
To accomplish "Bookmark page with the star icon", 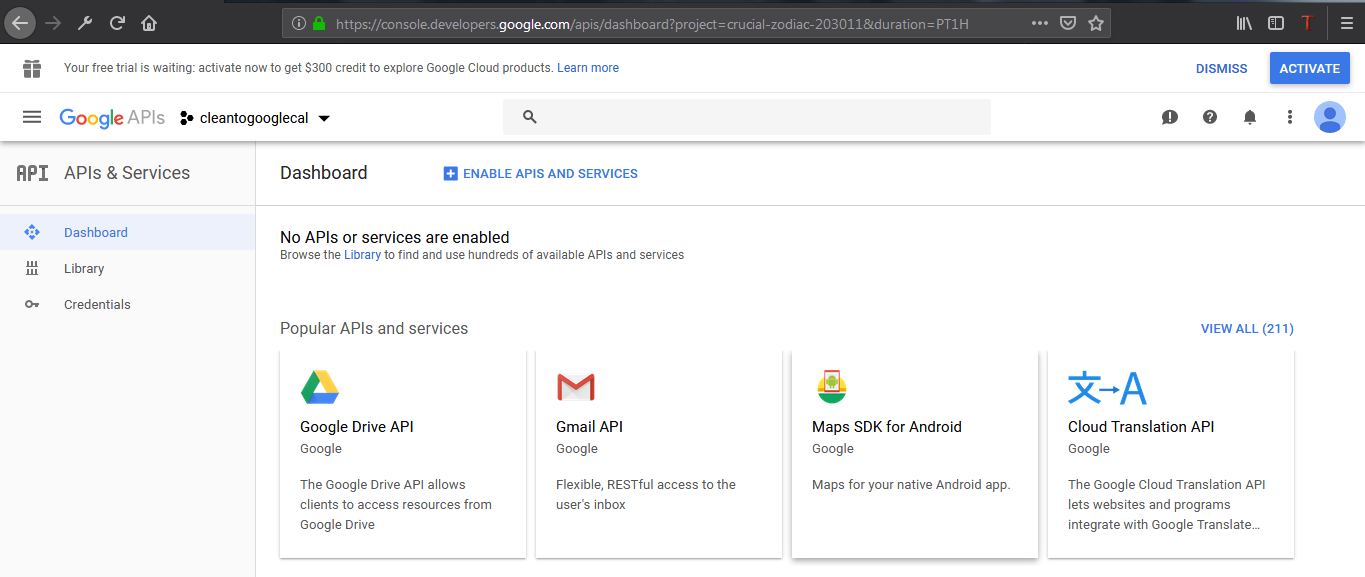I will (1096, 22).
